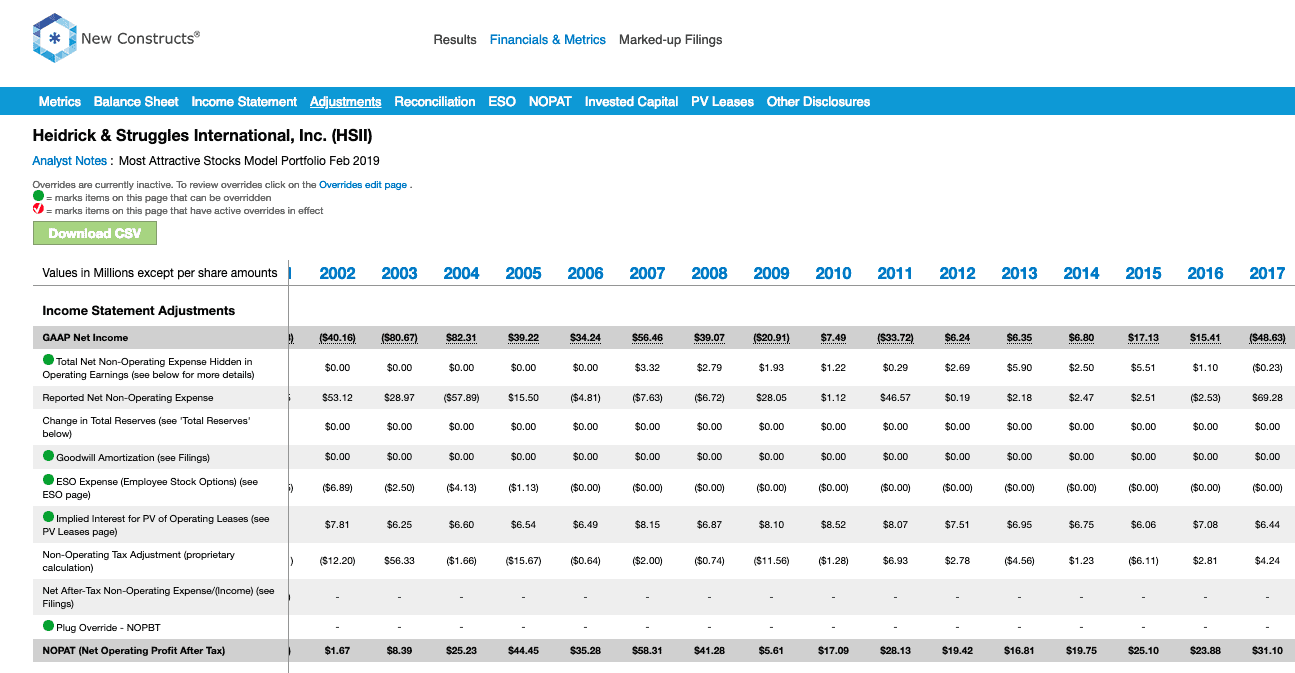Open the ESO tab
Screen dimensions: 1295x673
point(502,101)
